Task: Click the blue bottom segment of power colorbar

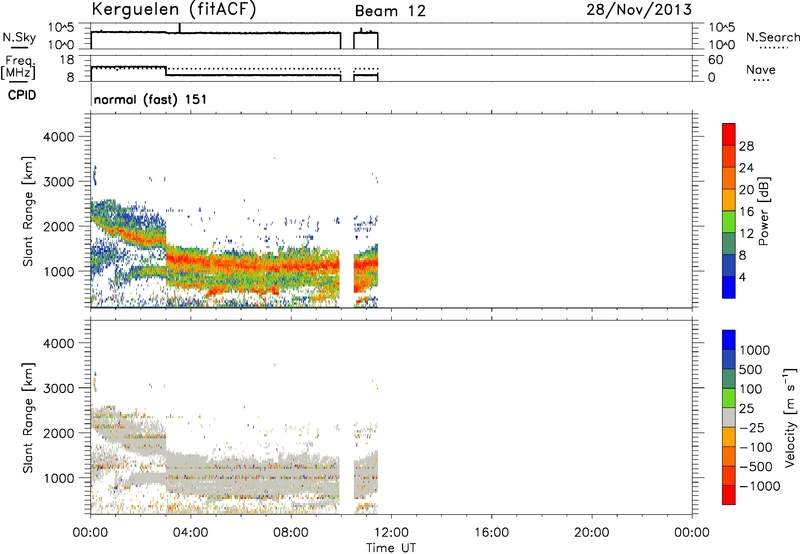Action: (x=729, y=287)
